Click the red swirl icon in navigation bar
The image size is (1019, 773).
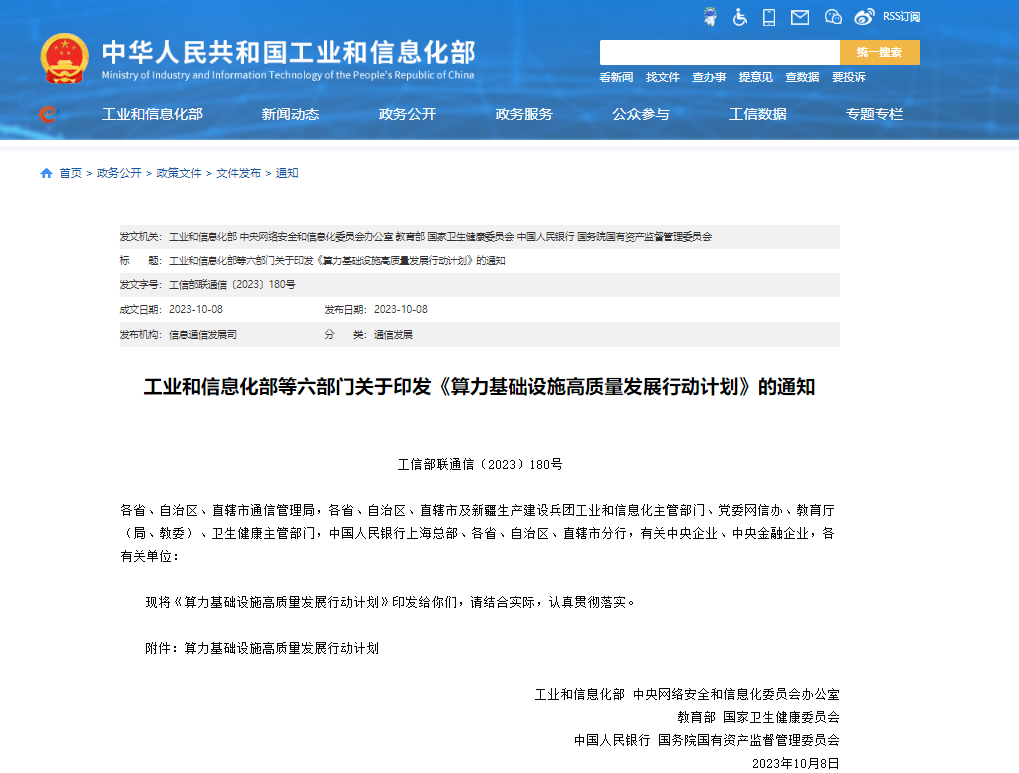pyautogui.click(x=47, y=115)
